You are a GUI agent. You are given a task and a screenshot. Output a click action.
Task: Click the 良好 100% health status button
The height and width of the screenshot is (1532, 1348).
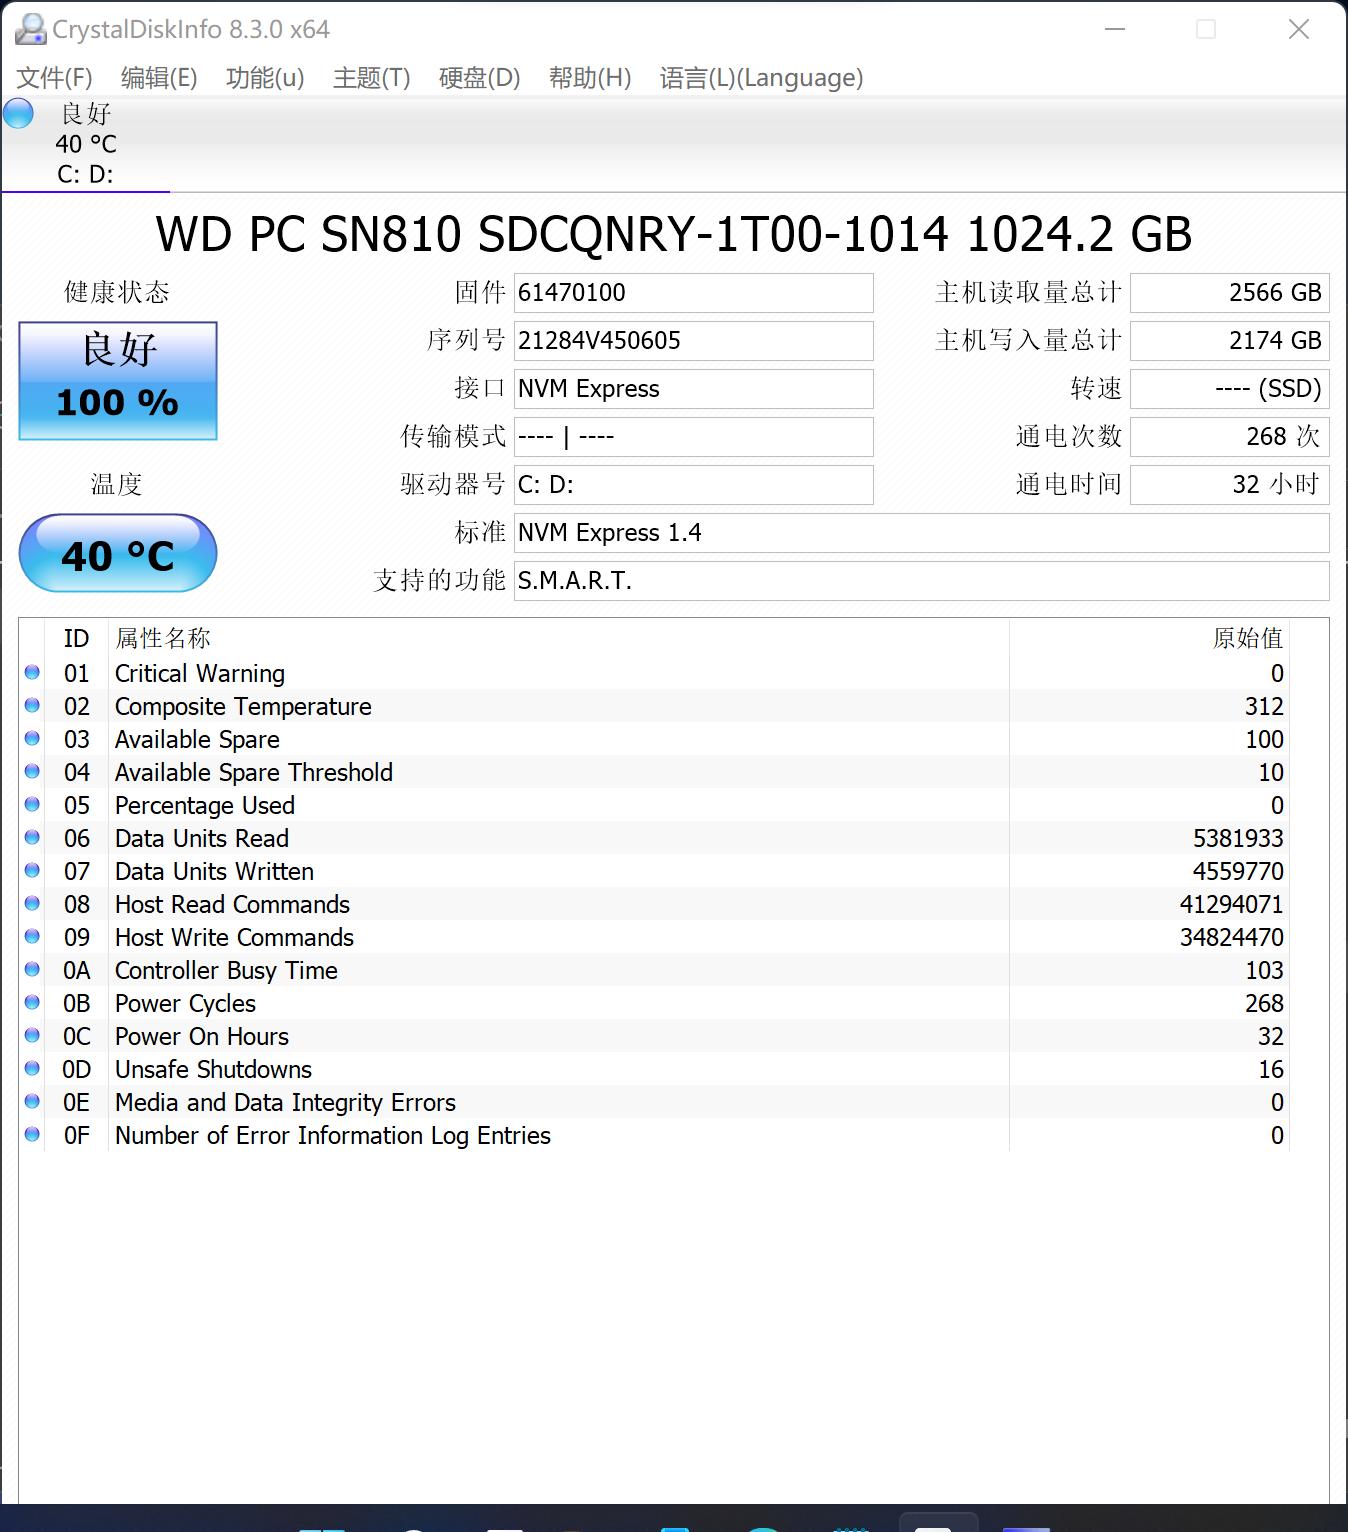pos(117,380)
